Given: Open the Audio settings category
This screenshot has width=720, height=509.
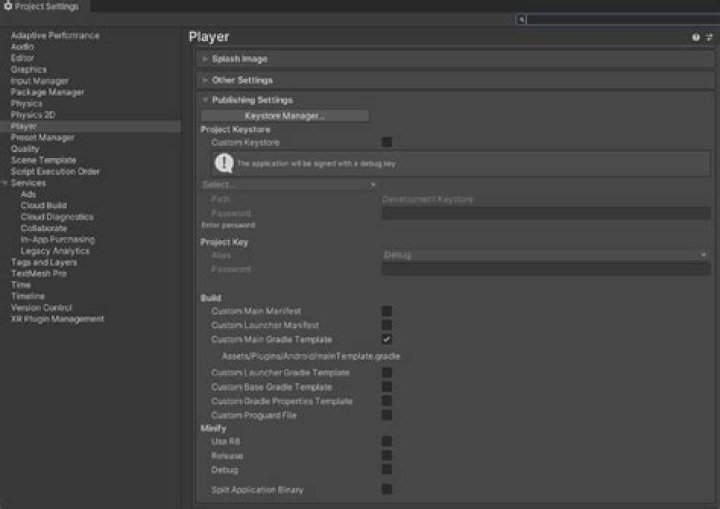Looking at the screenshot, I should (22, 47).
